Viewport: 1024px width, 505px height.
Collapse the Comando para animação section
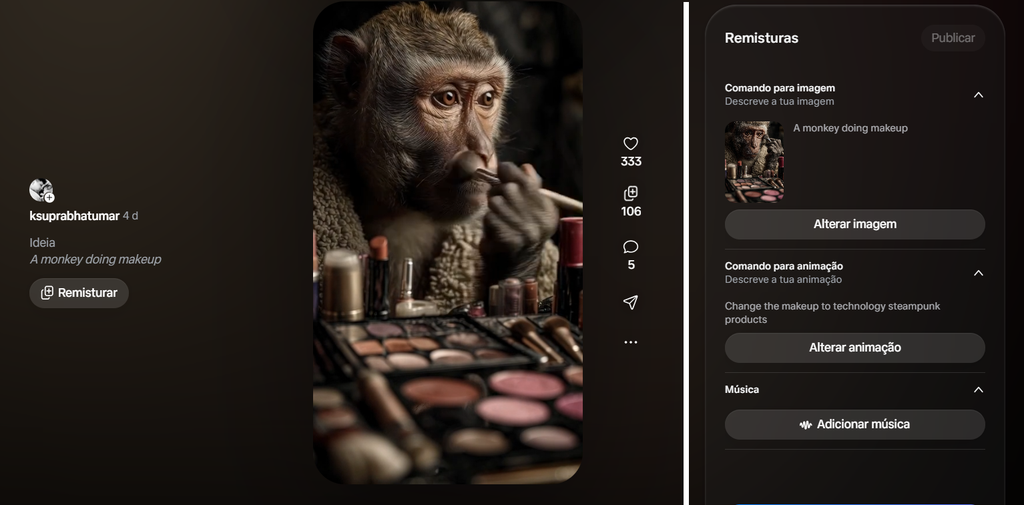click(x=978, y=273)
